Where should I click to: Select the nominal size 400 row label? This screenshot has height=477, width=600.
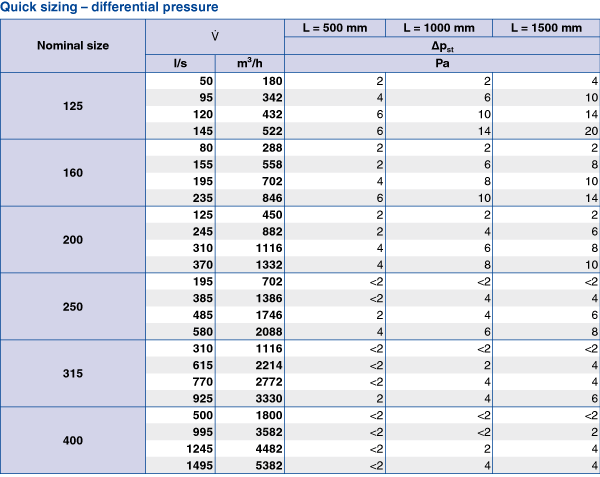pos(73,441)
